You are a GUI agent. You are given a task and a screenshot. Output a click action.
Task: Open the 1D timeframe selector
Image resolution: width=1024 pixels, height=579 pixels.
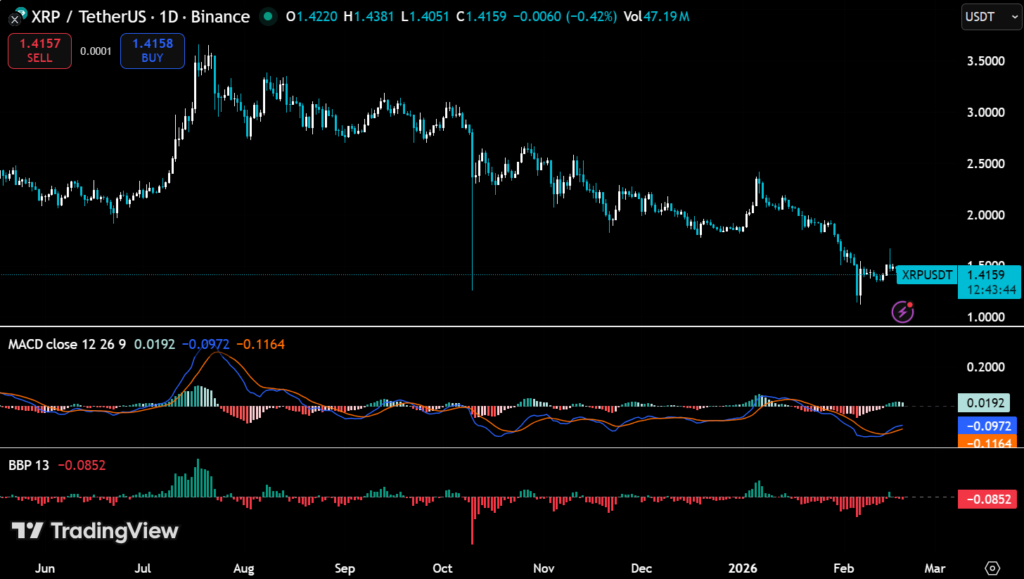tap(168, 17)
